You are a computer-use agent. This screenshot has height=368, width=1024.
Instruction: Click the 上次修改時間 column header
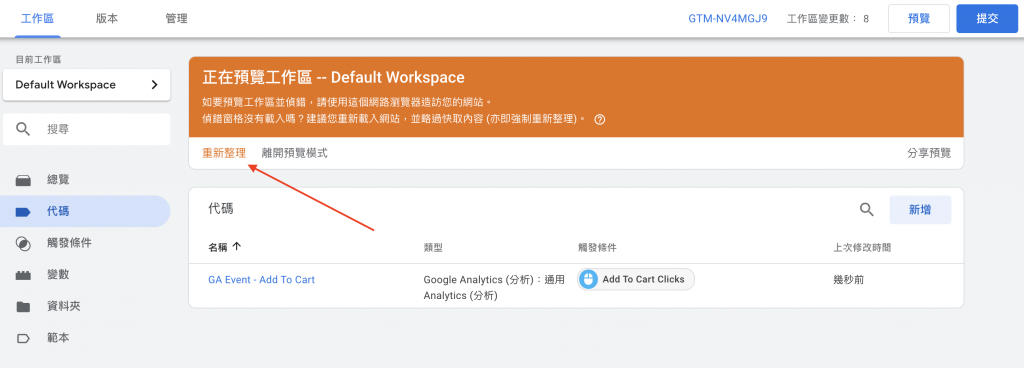(863, 248)
